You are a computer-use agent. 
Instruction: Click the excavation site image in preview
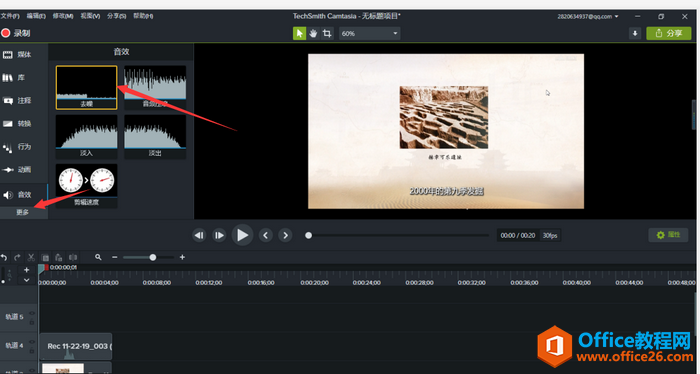click(444, 117)
